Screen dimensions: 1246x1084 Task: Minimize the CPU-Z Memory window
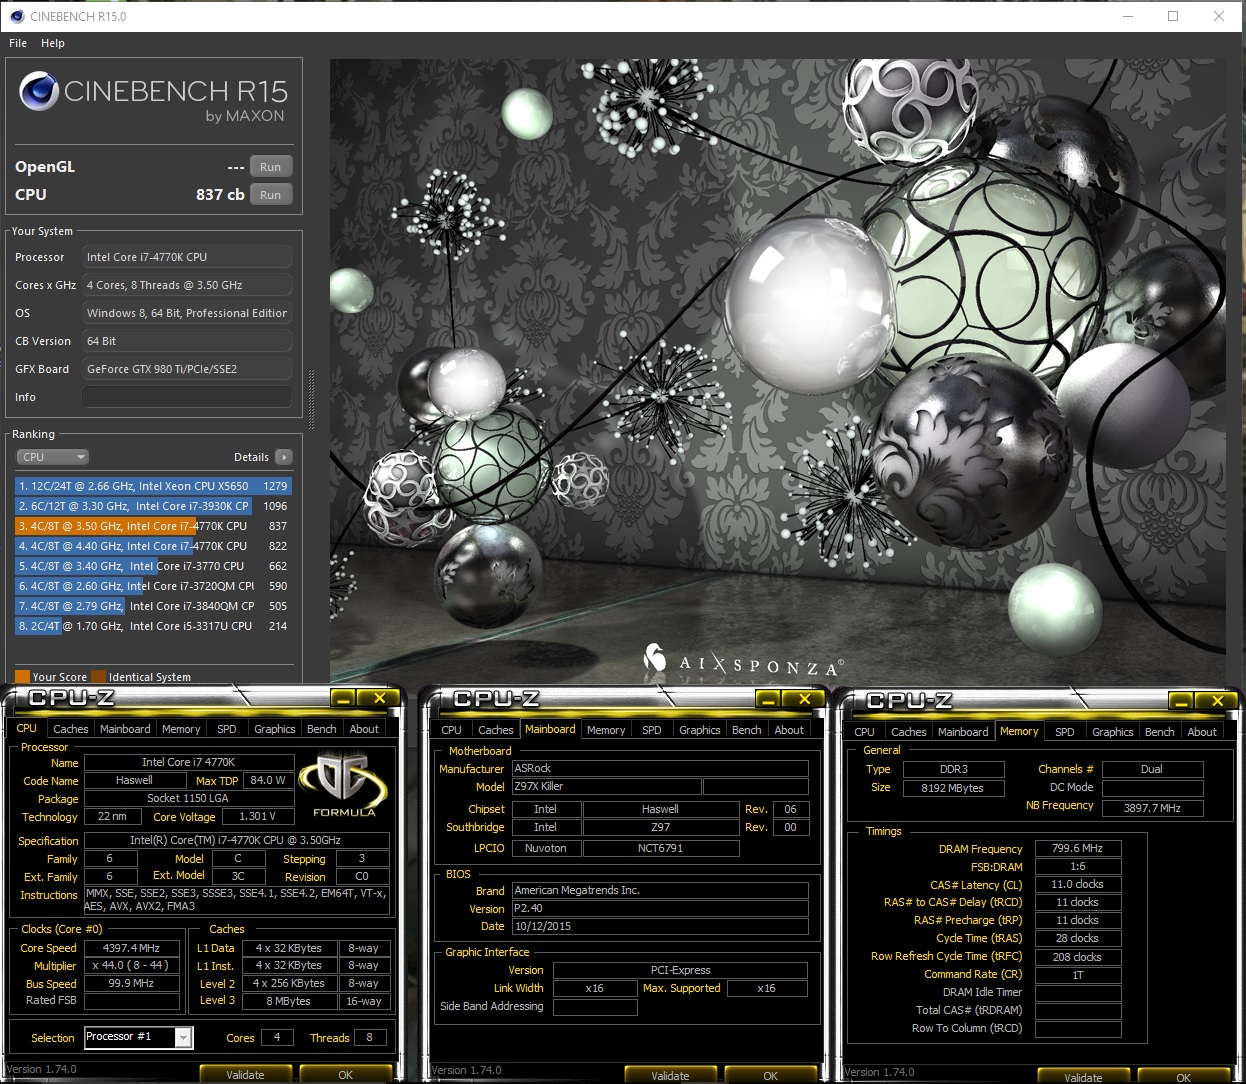[x=1181, y=701]
